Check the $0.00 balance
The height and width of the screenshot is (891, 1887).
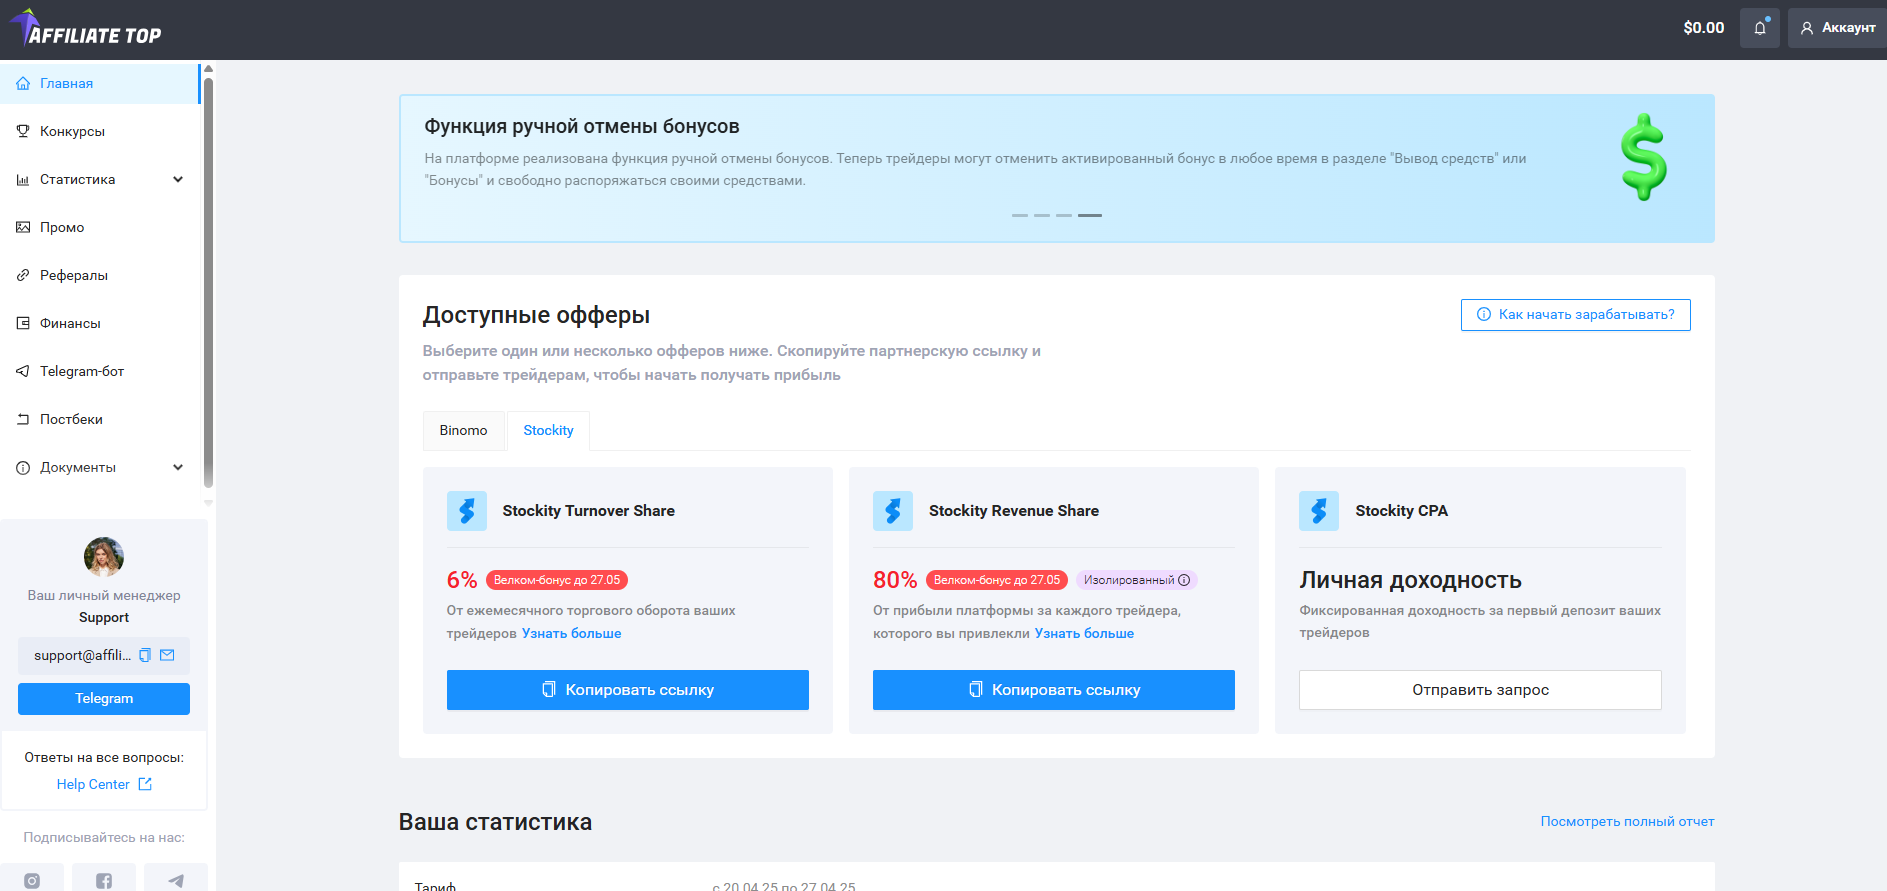click(1703, 28)
